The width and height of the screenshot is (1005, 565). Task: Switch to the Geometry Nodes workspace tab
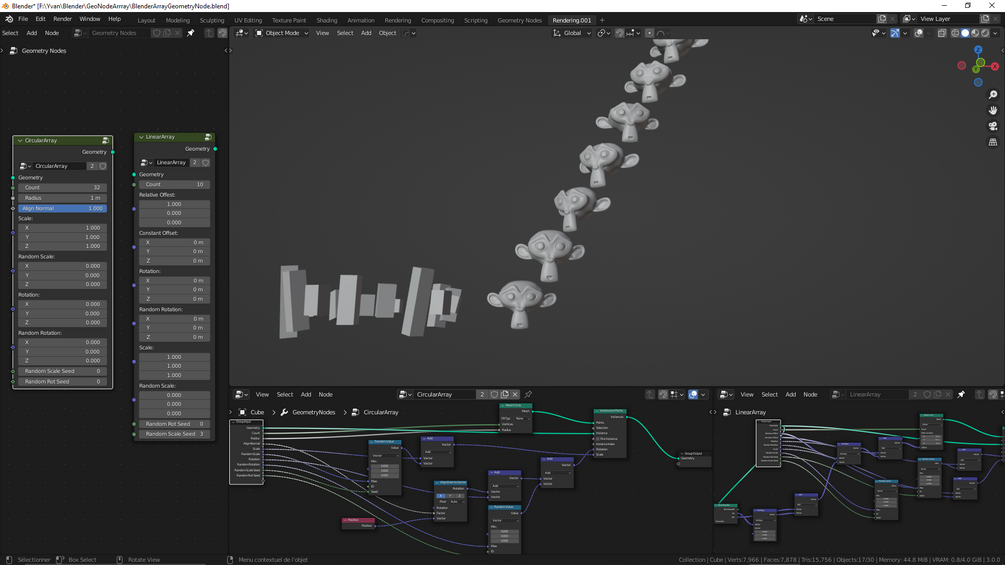pos(519,20)
